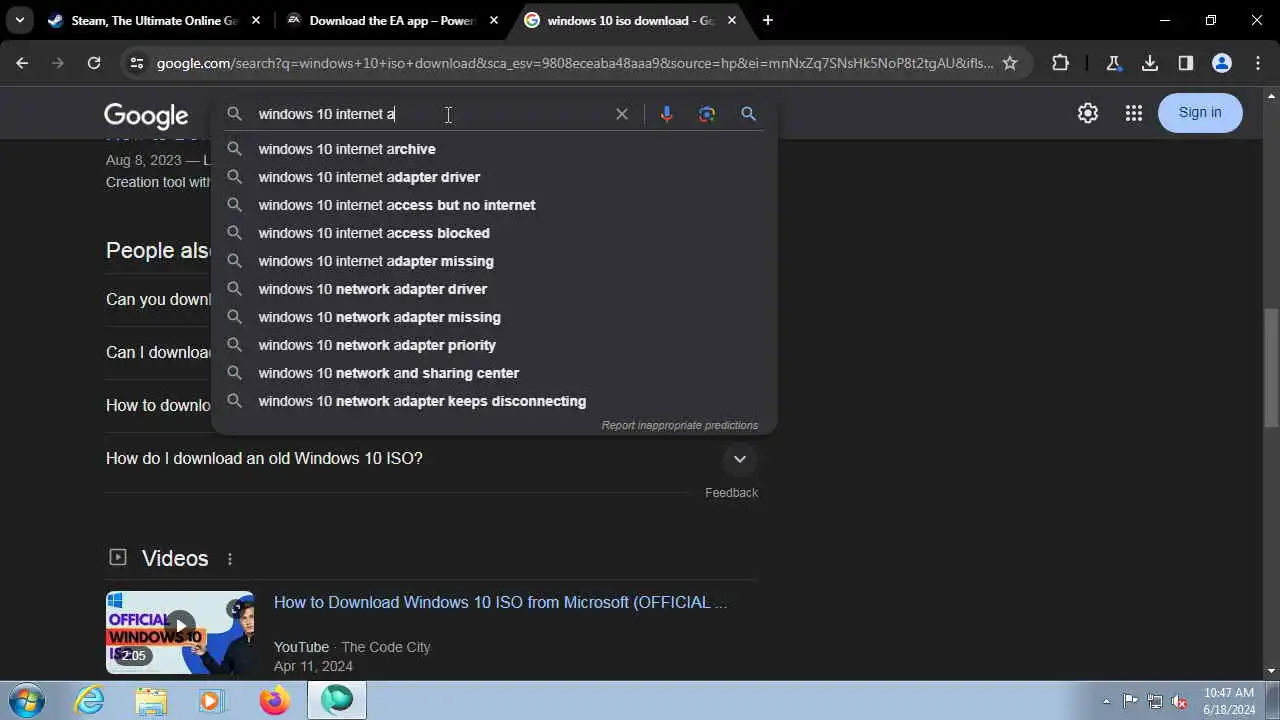Open network status tray icon
Viewport: 1280px width, 720px height.
(x=1155, y=701)
